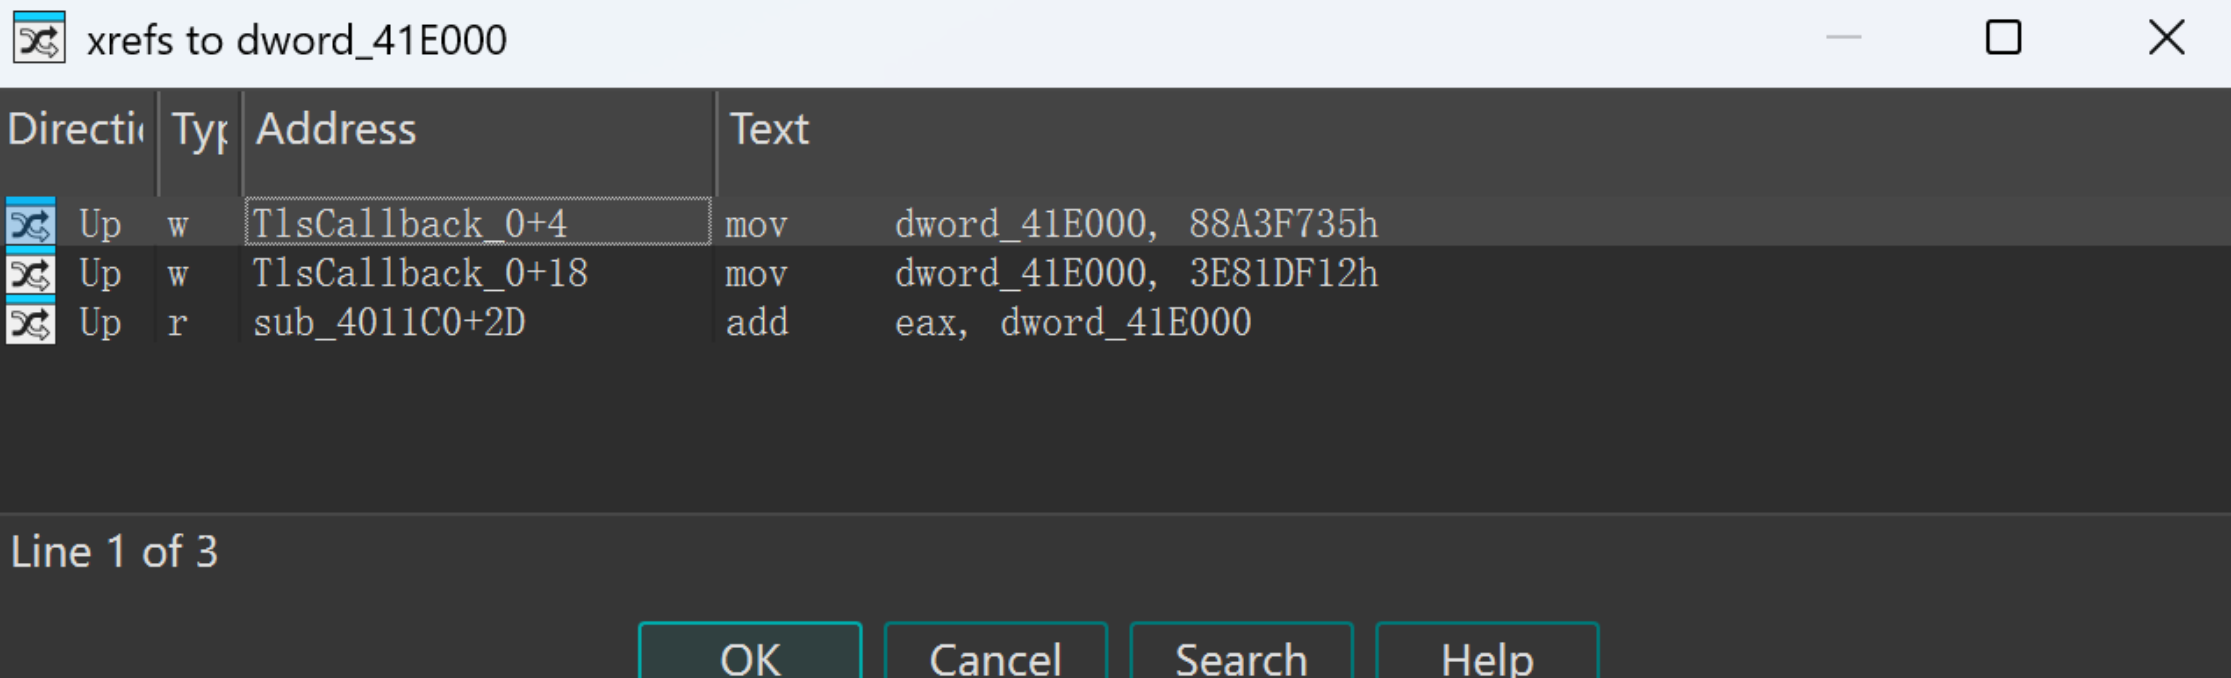Select the sub_4011C0+2D address entry
The width and height of the screenshot is (2231, 678).
pyautogui.click(x=389, y=323)
